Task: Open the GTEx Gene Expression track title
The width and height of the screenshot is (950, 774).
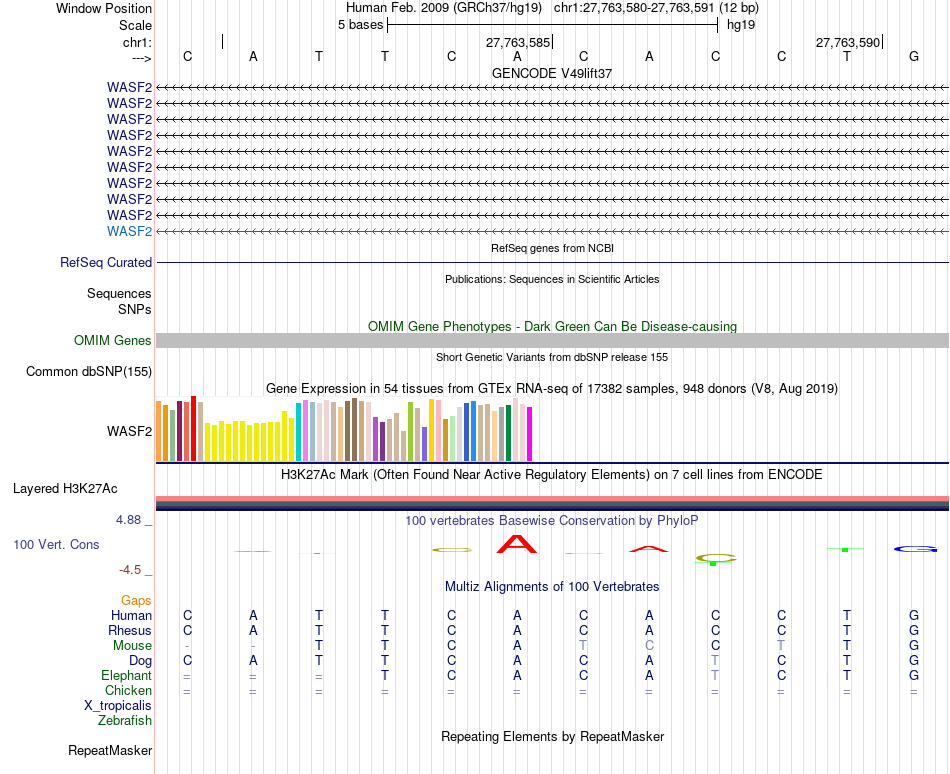Action: coord(552,389)
